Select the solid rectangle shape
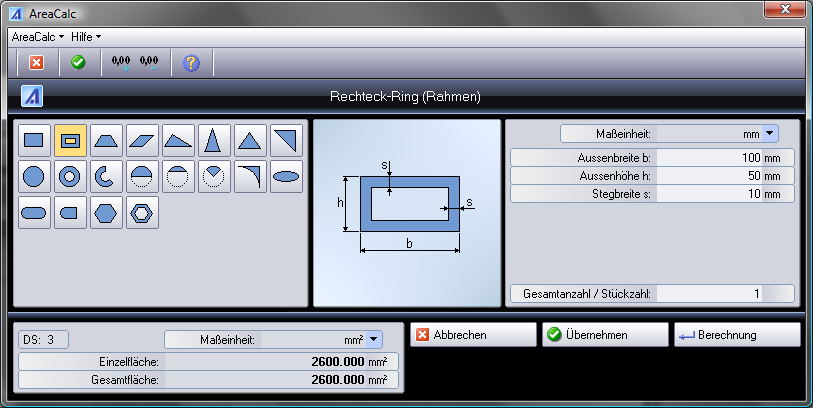 [x=34, y=141]
